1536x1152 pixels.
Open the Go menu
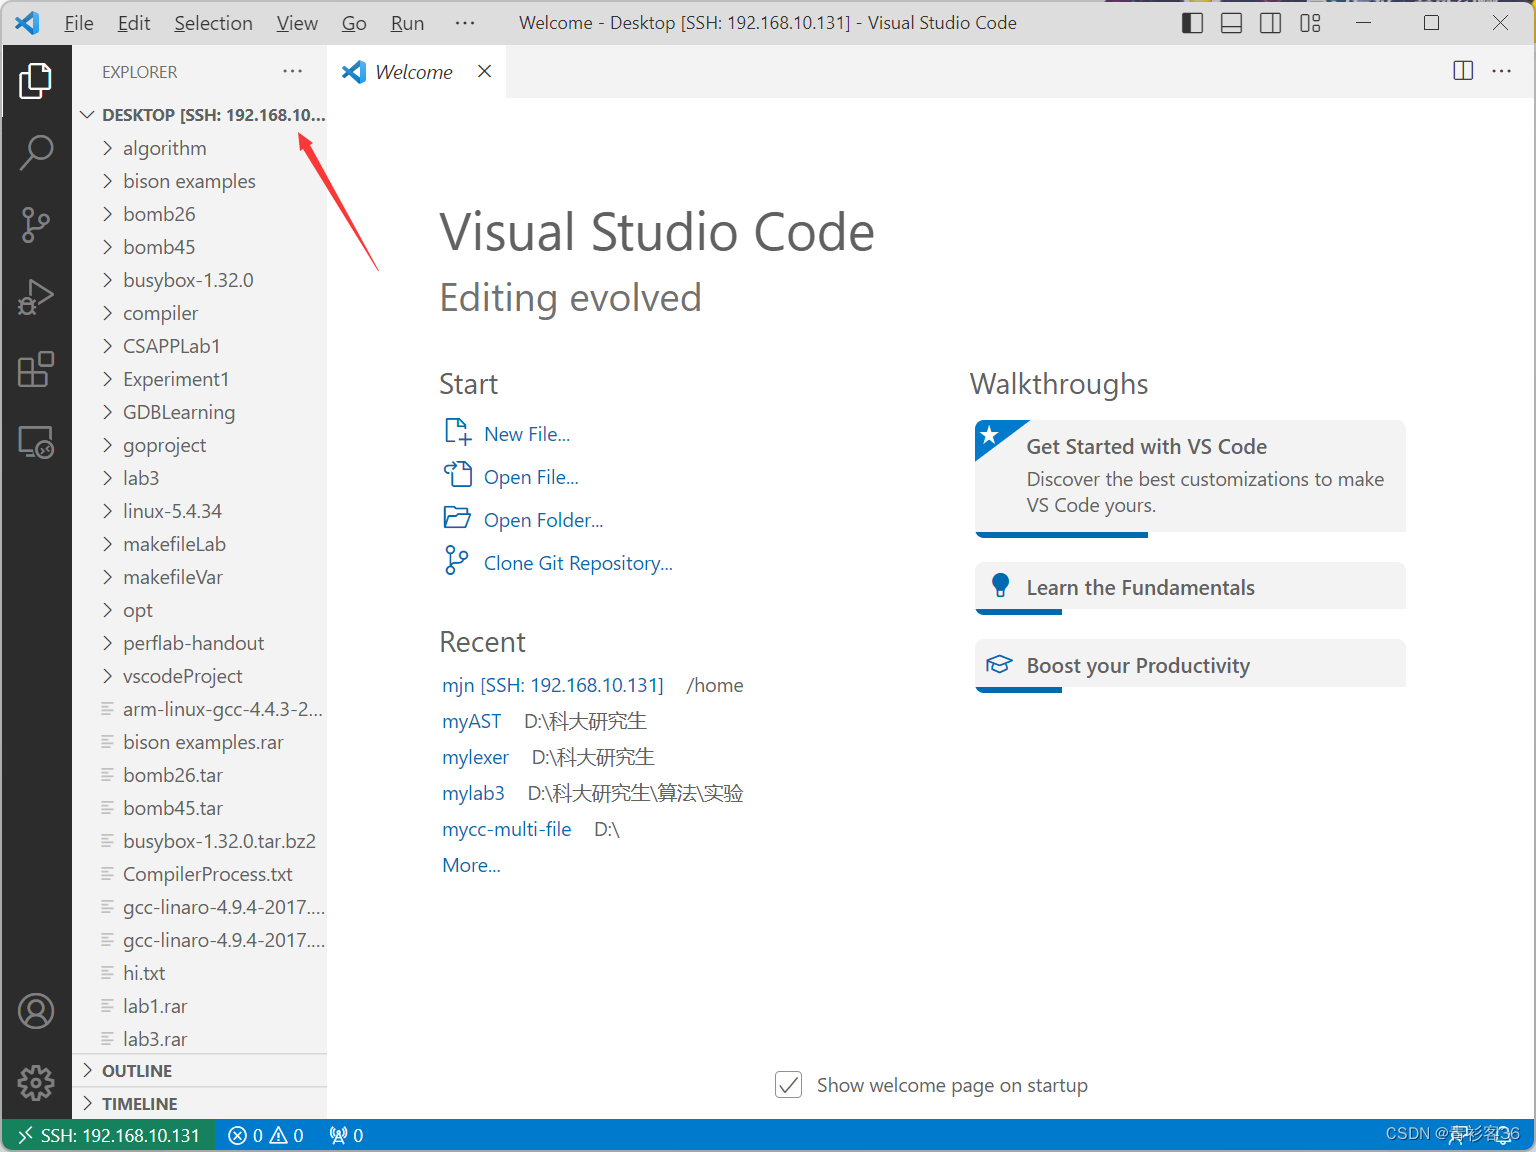click(354, 23)
